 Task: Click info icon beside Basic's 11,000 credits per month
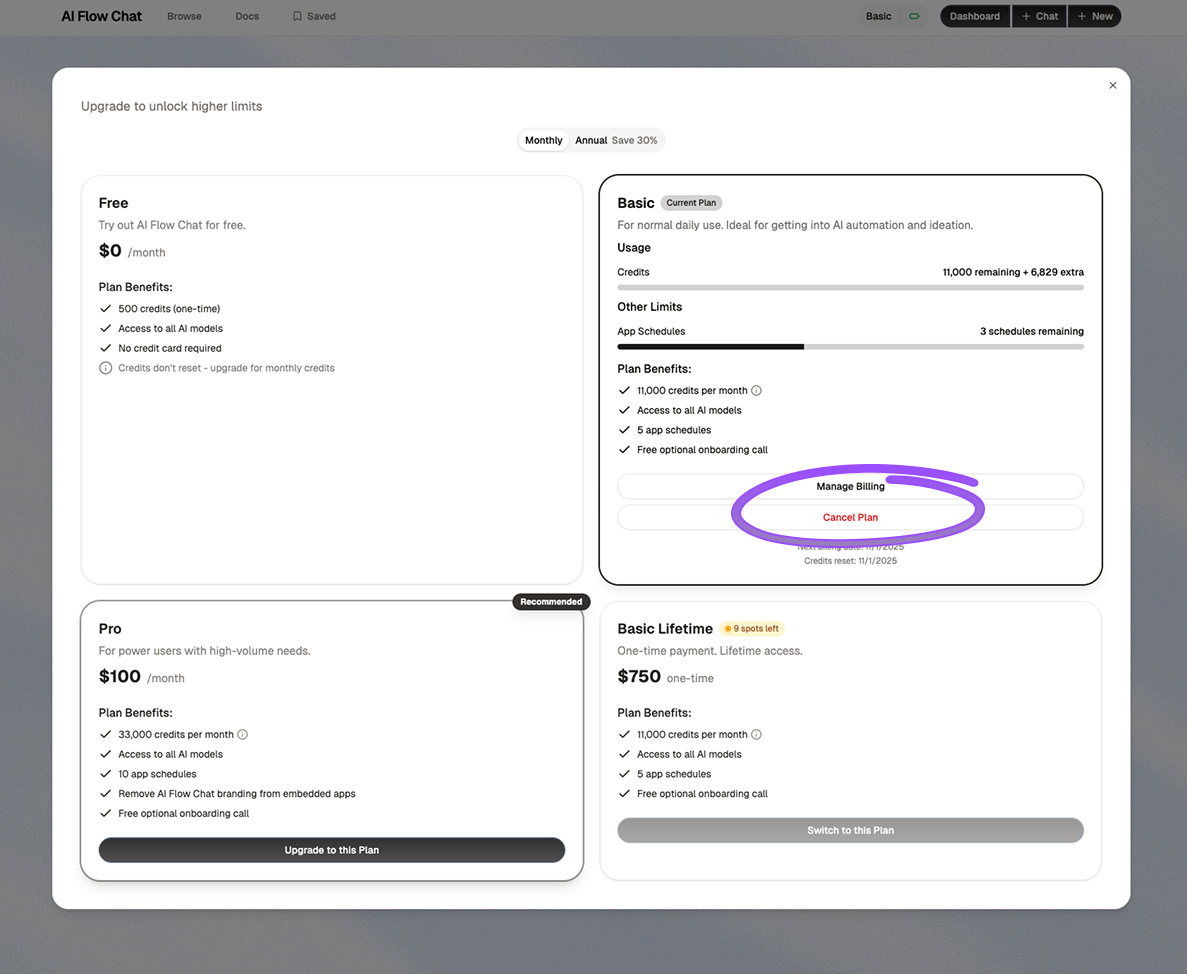756,391
